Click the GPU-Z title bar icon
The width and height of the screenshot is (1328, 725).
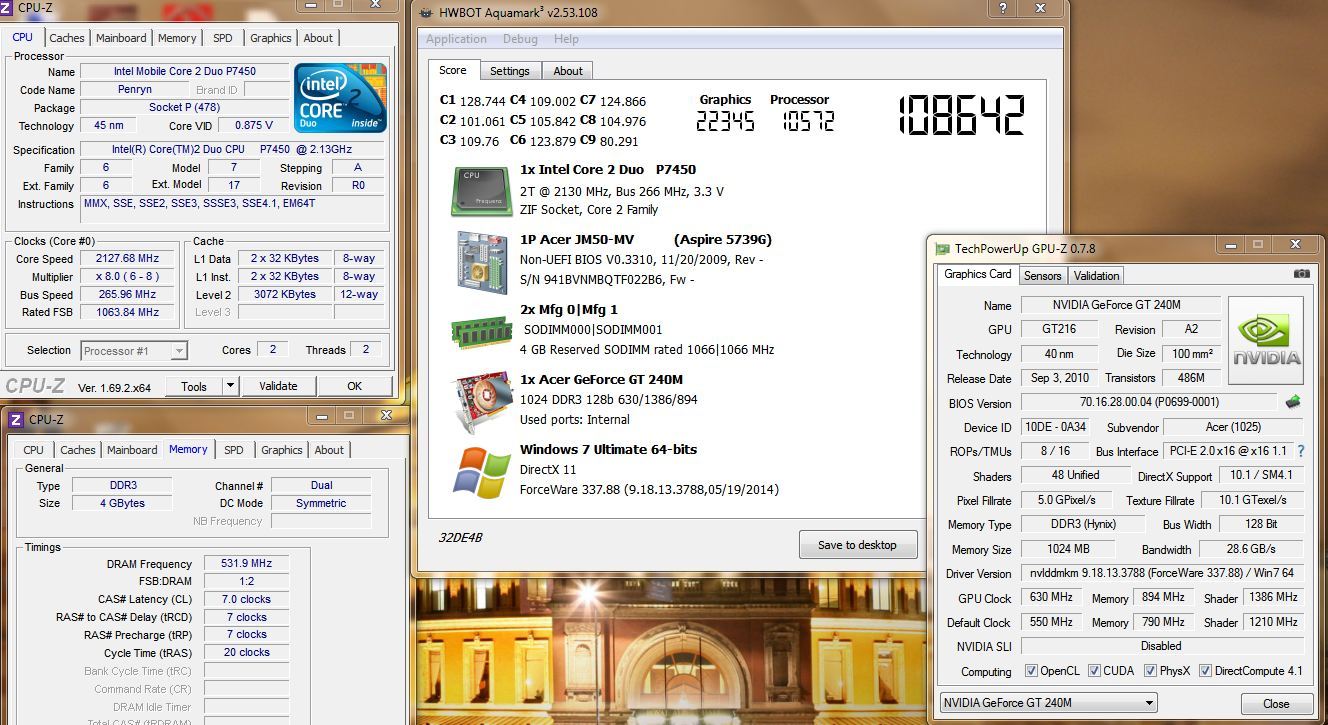(941, 248)
